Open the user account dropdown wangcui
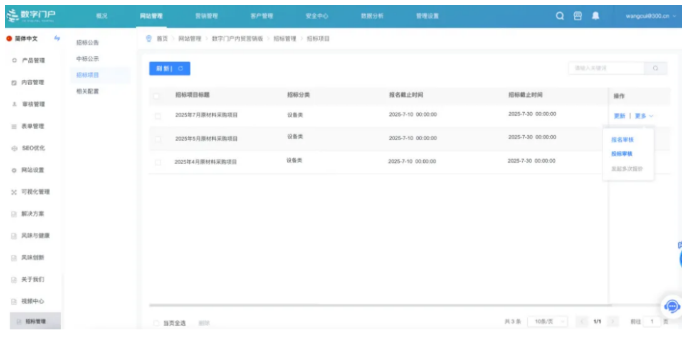685x364 pixels. pos(650,16)
